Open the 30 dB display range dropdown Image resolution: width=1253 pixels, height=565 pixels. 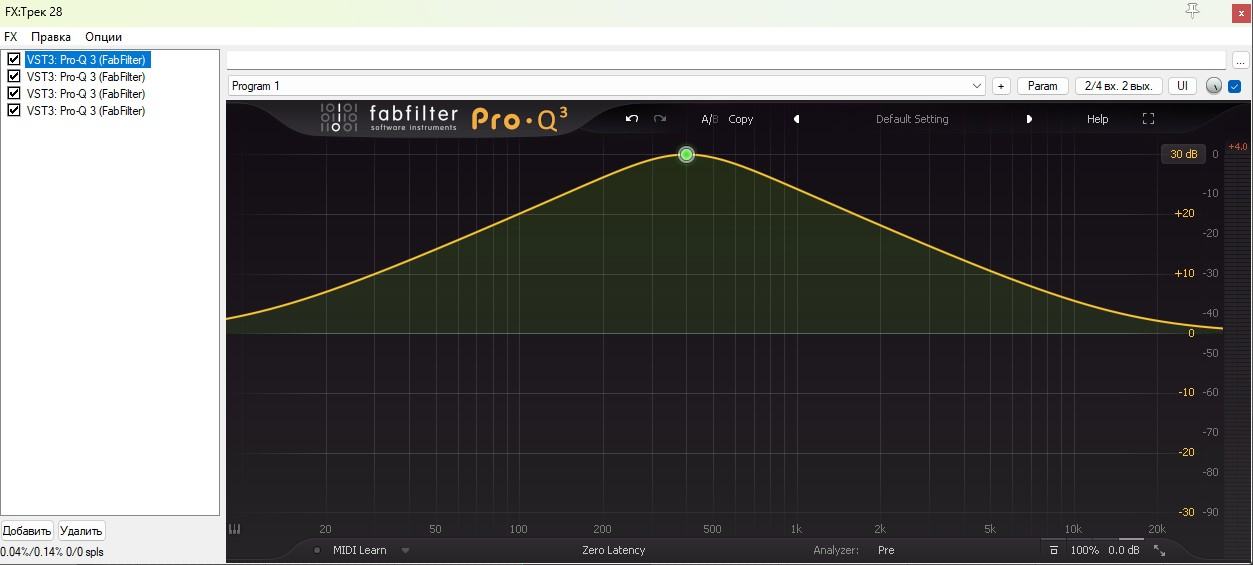click(x=1183, y=154)
